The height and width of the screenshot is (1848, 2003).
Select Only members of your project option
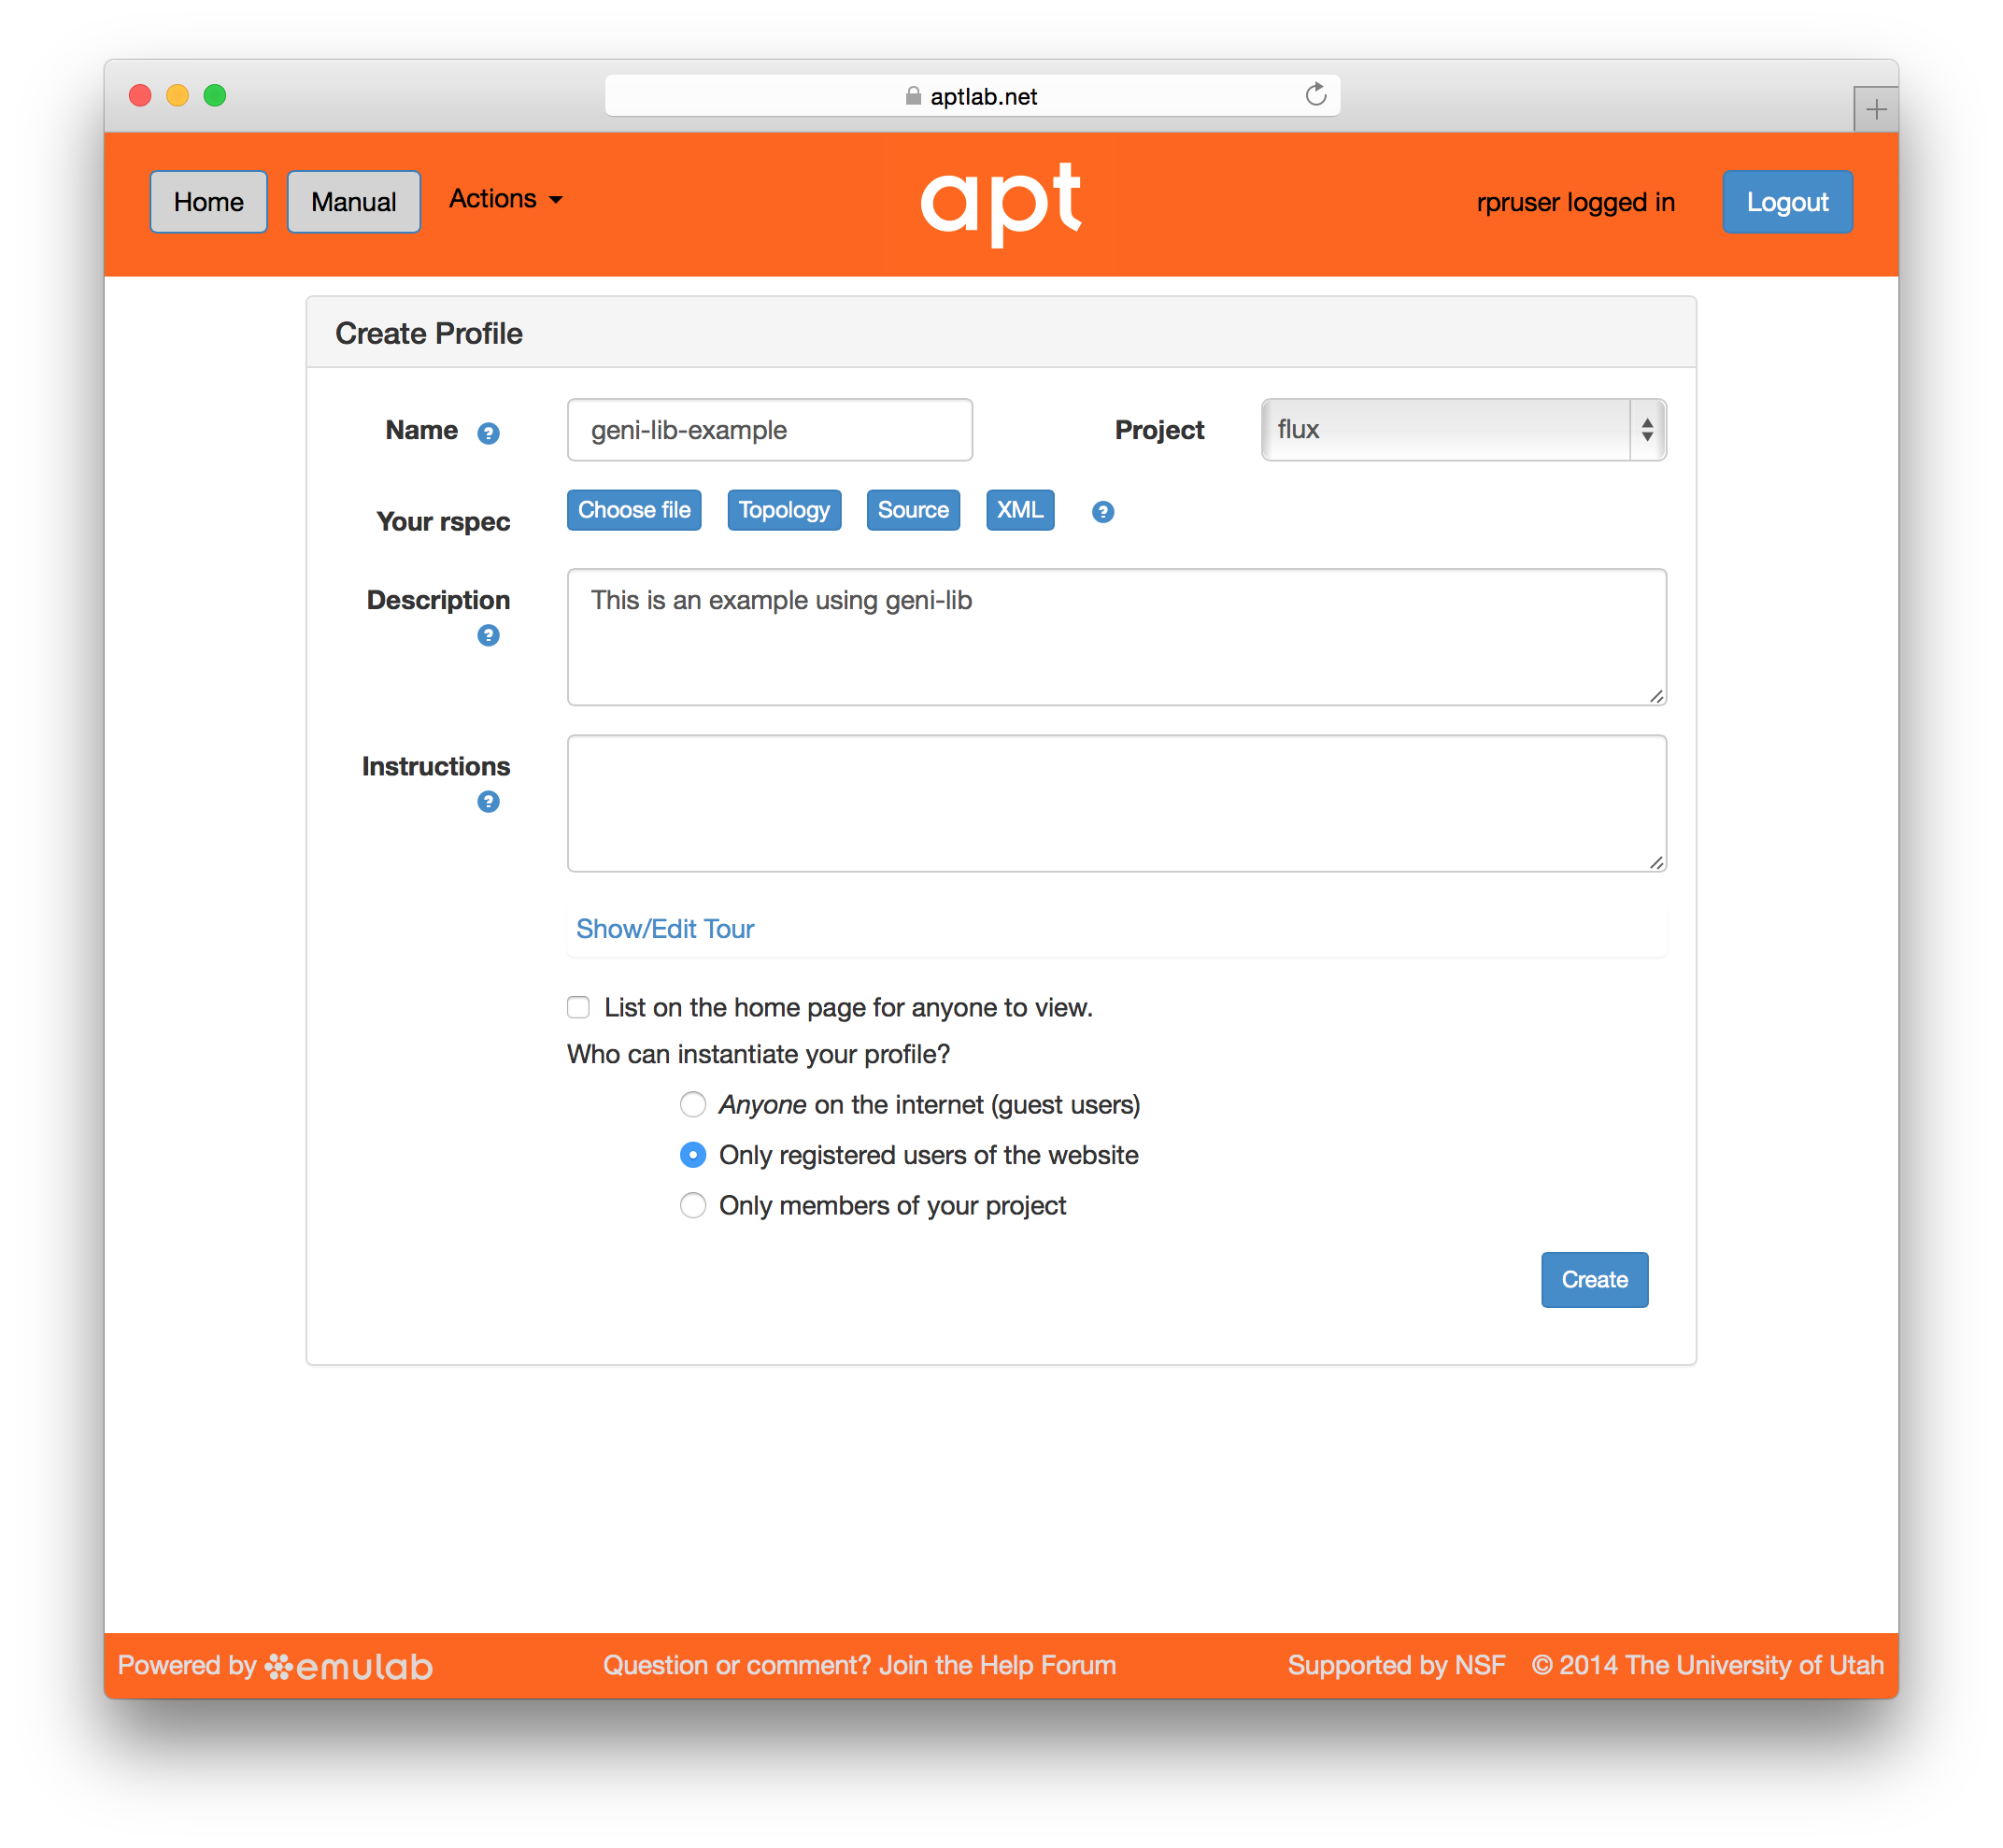click(x=694, y=1206)
